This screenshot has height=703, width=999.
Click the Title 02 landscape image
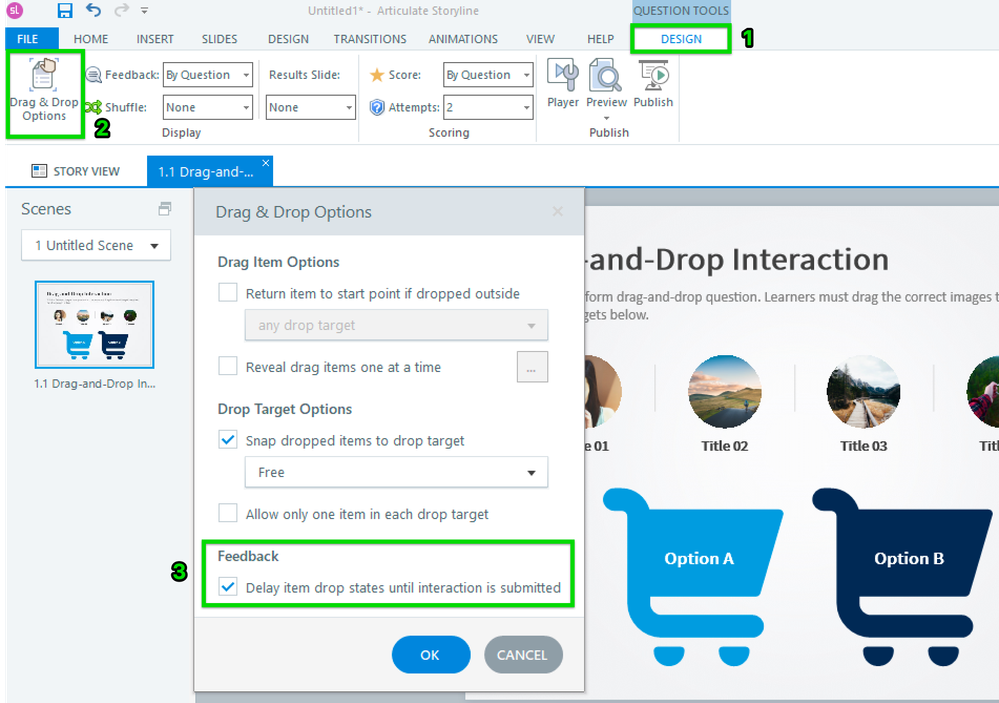pos(724,391)
